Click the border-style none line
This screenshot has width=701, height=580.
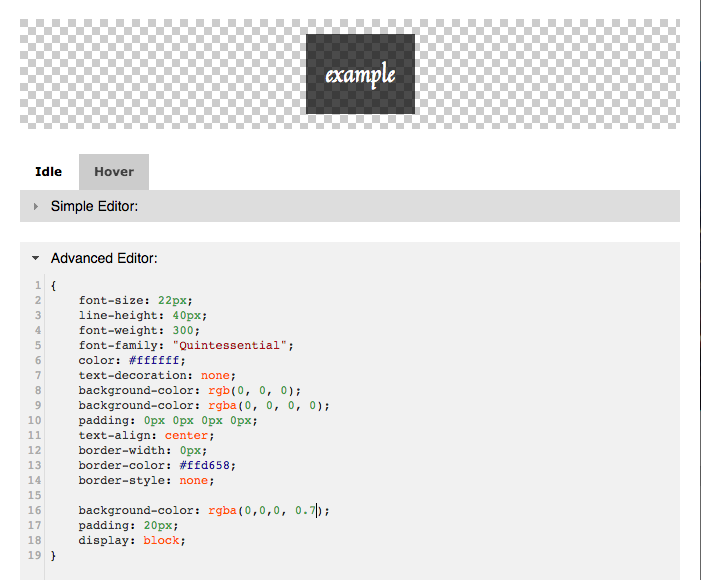click(x=146, y=481)
